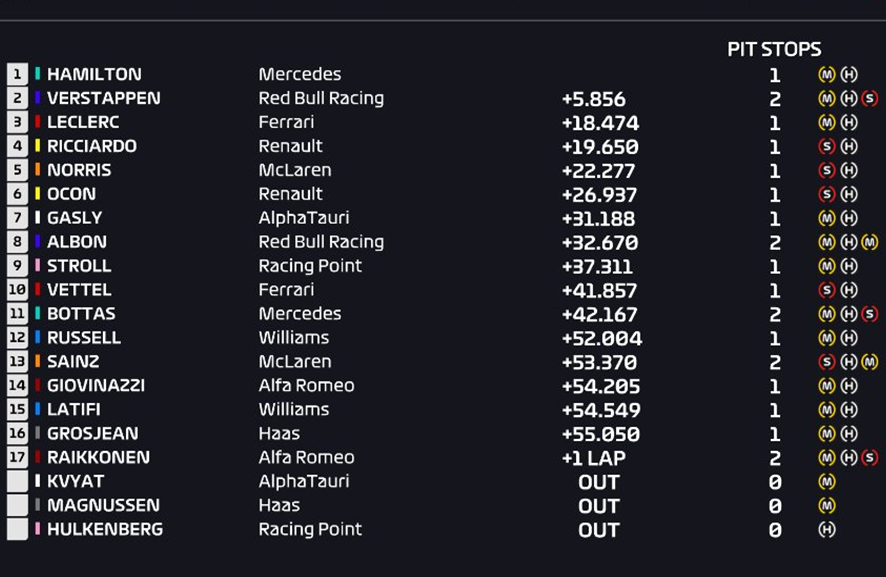Click Leclerc's white hard tyre icon

(849, 122)
